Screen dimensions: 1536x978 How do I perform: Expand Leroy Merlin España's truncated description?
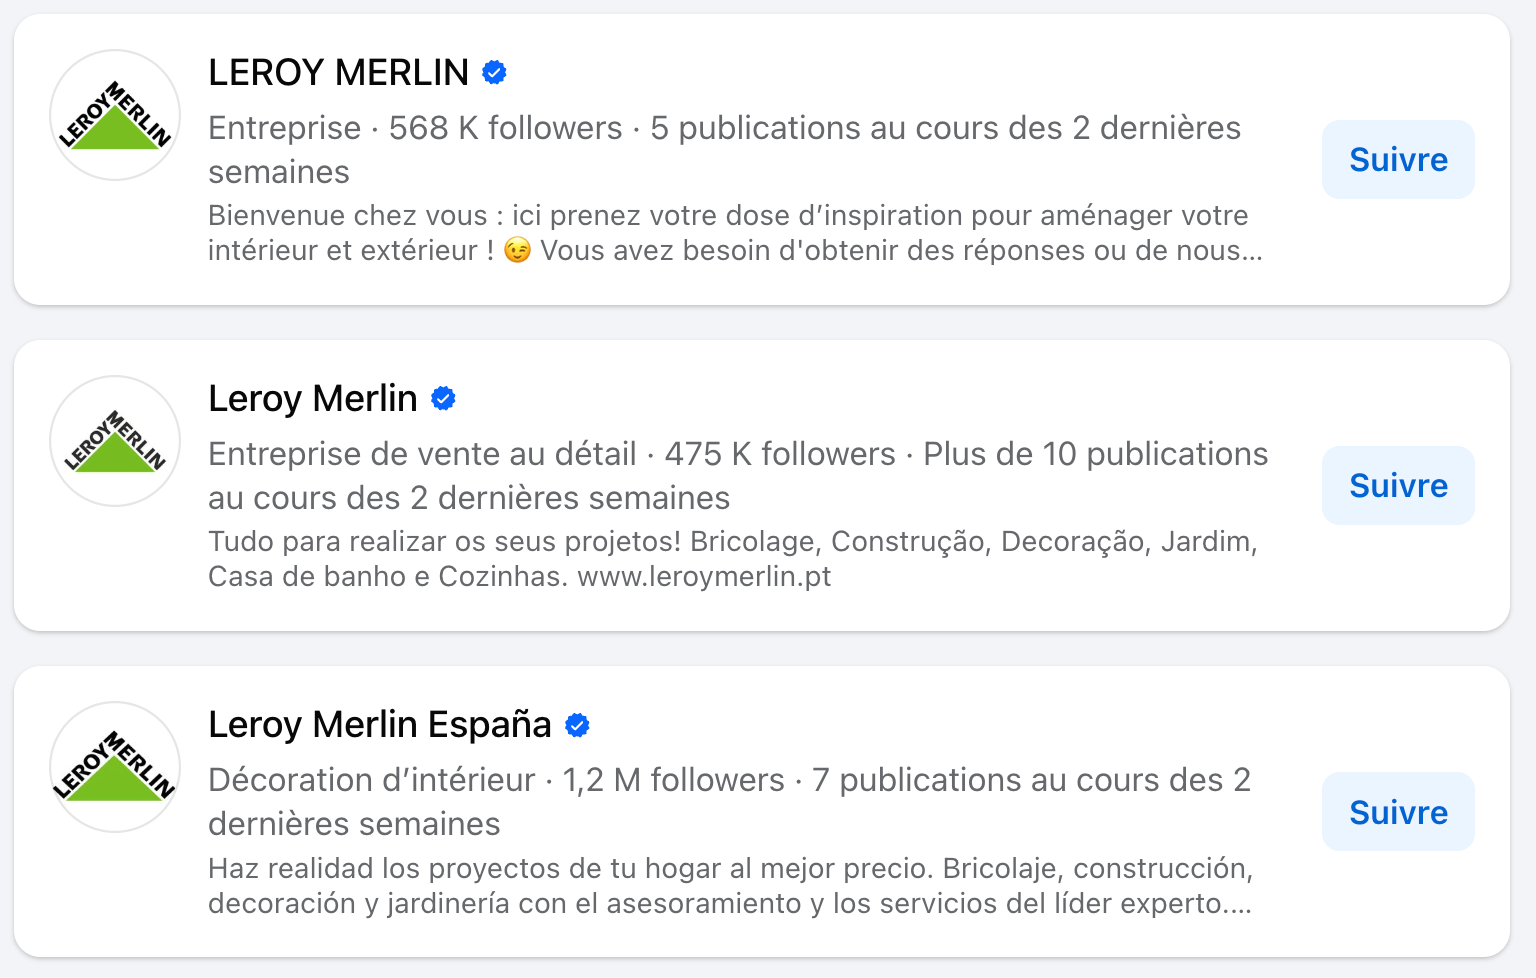[1236, 905]
